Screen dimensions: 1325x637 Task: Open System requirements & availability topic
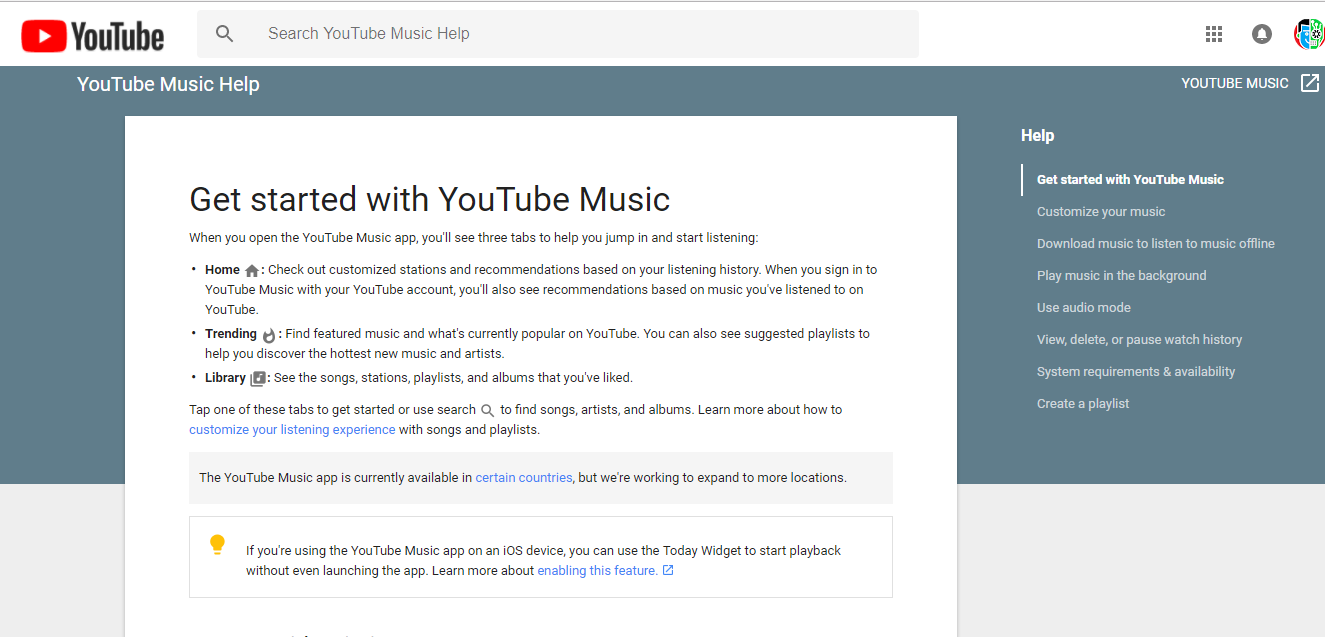(1136, 372)
